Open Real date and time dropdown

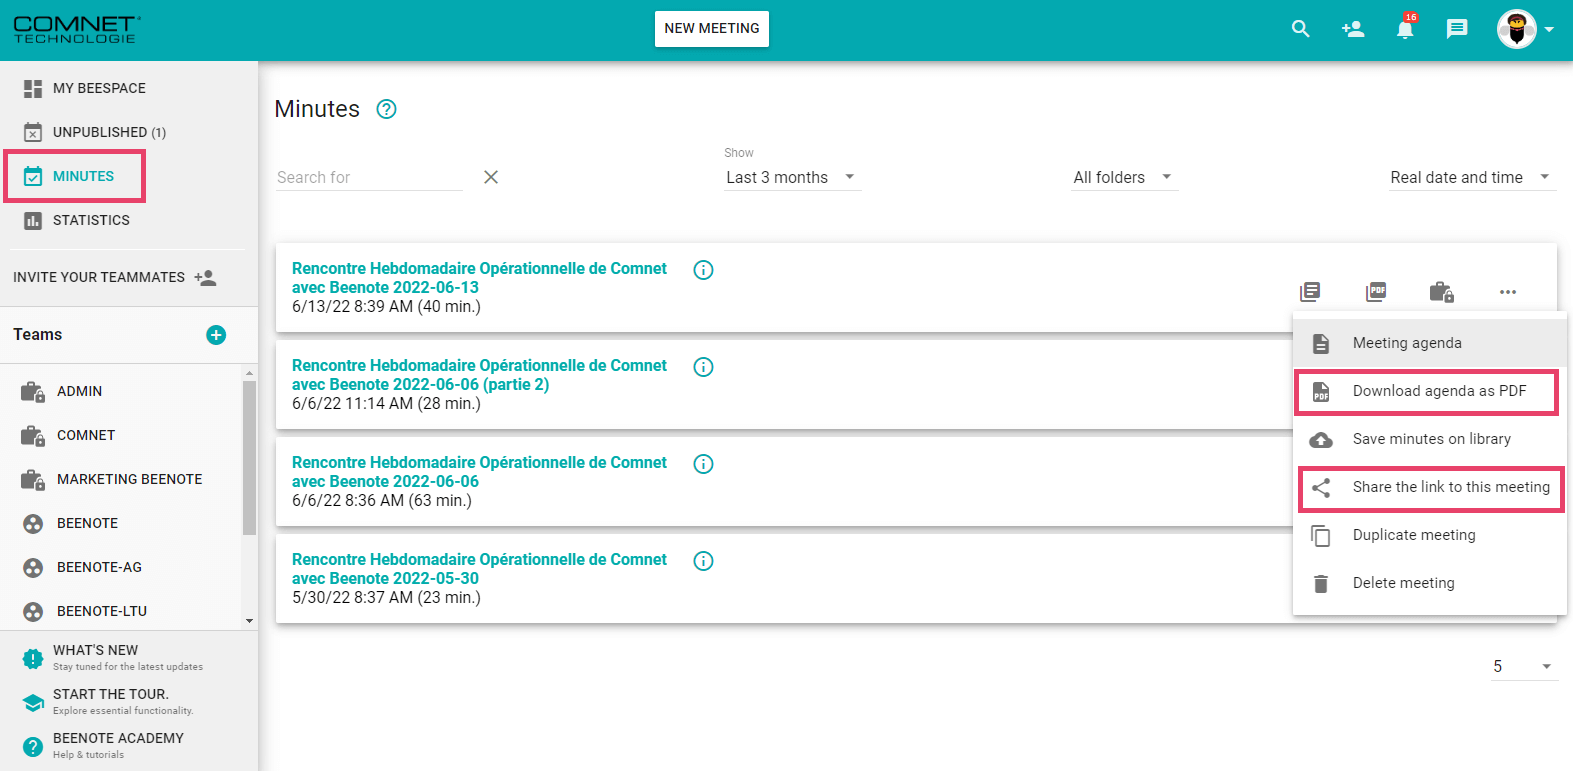pyautogui.click(x=1472, y=177)
